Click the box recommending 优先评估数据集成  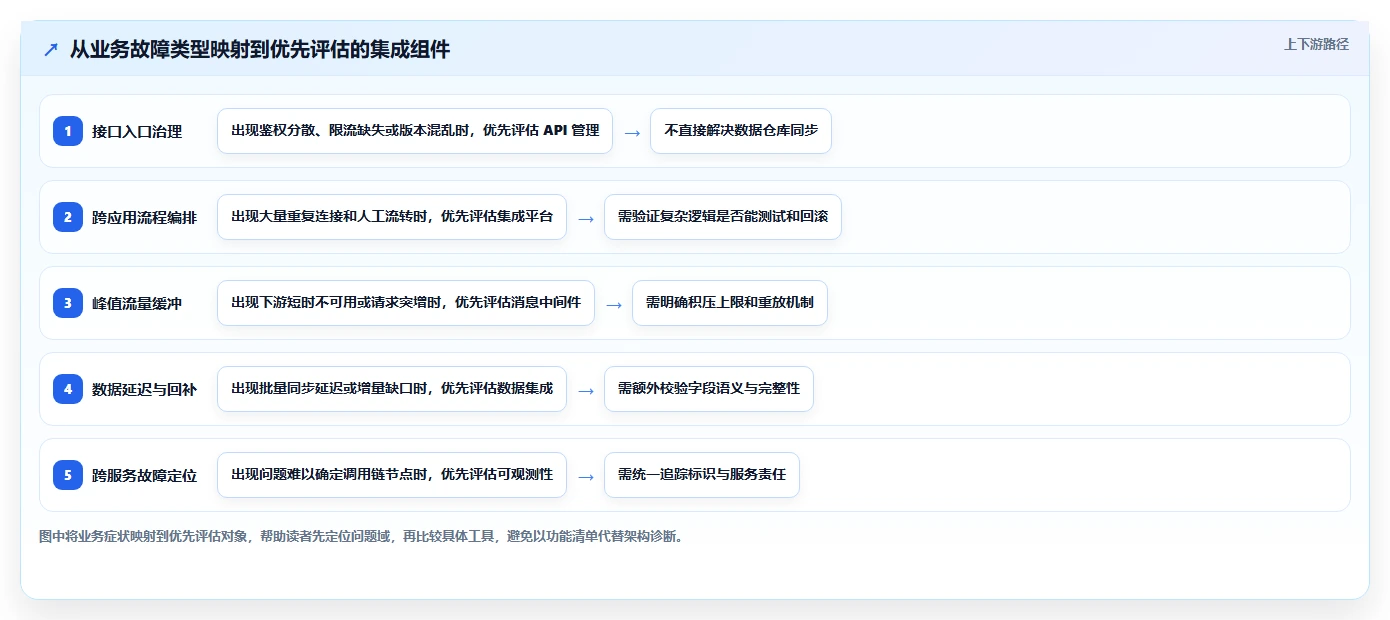tap(392, 389)
